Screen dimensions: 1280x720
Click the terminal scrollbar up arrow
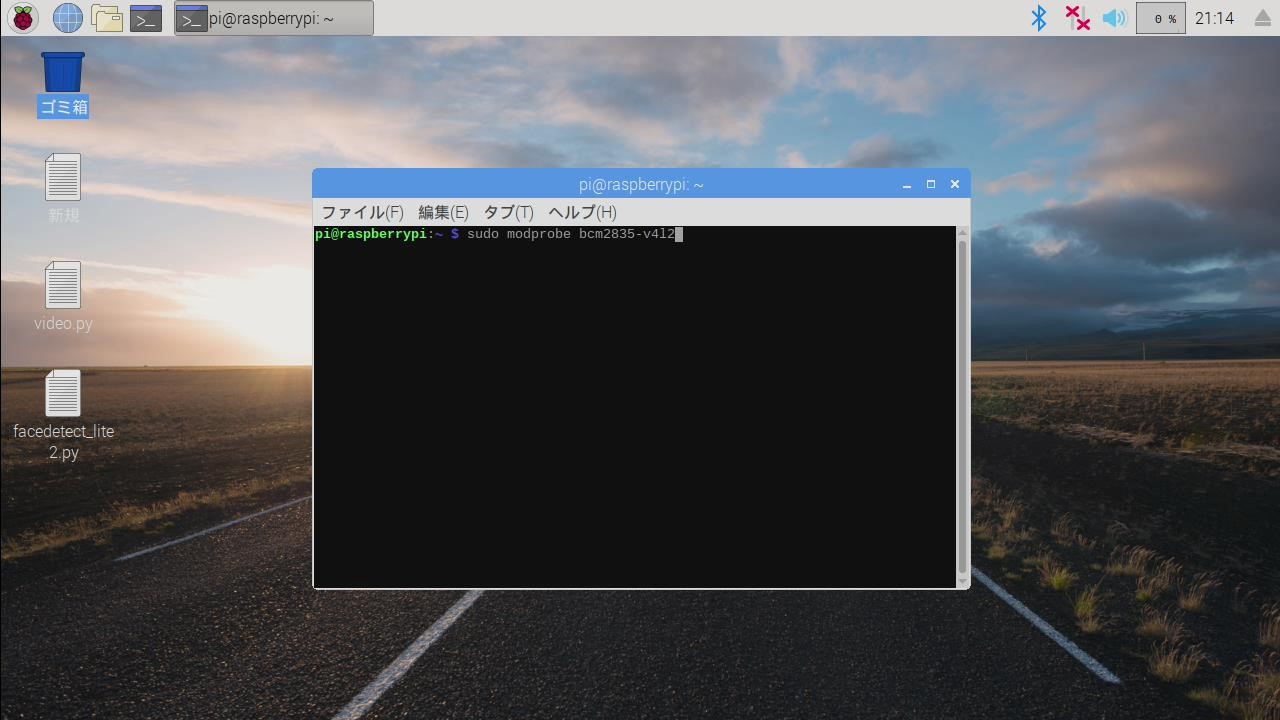[x=963, y=232]
